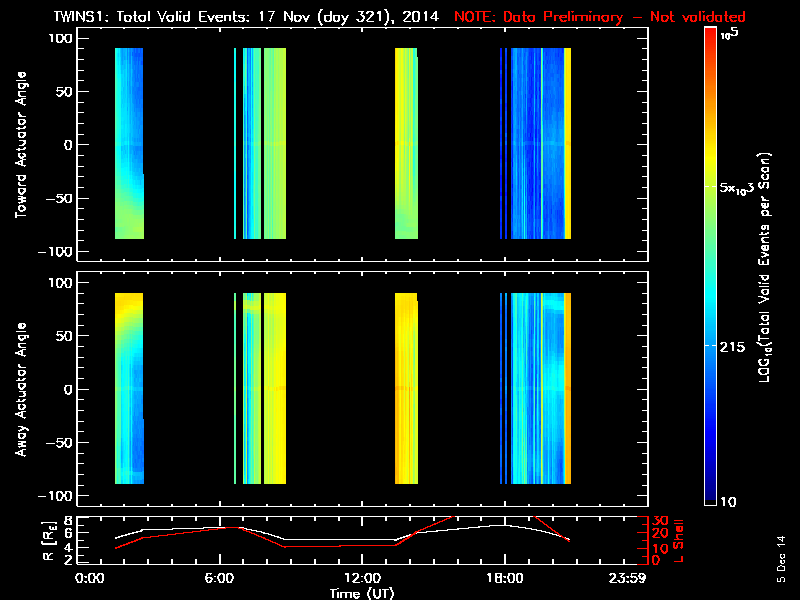Click the '12:00' time tick label

[362, 578]
